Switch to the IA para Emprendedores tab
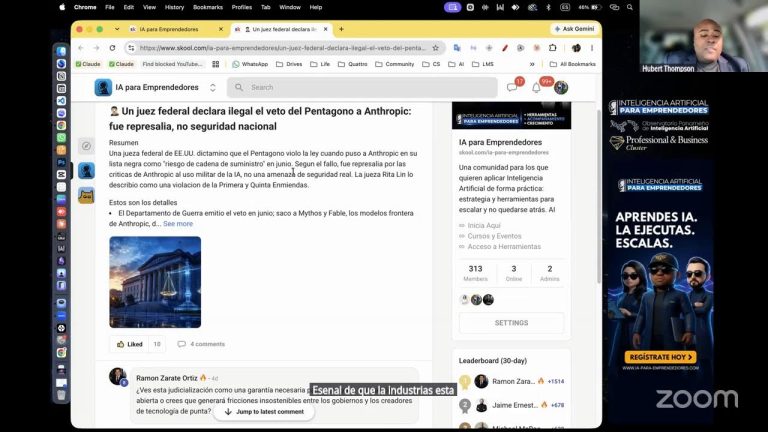 coord(176,29)
